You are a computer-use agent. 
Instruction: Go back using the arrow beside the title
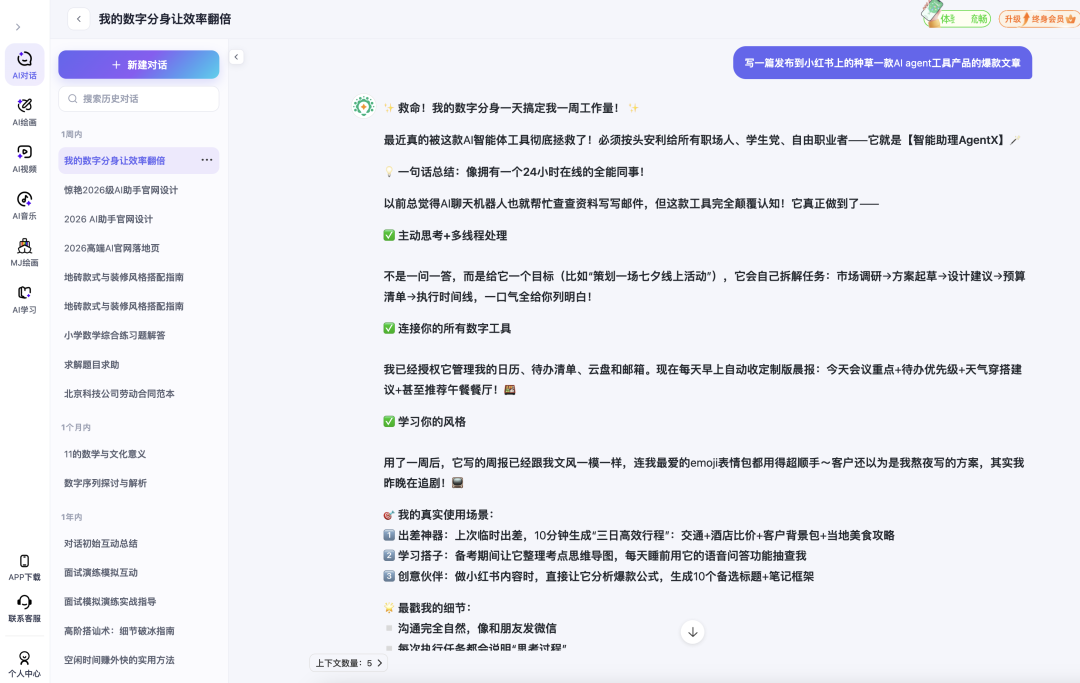[x=79, y=19]
